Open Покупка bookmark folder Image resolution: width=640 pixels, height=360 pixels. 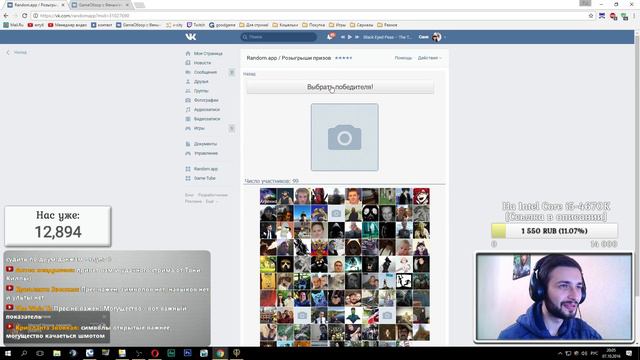point(313,25)
